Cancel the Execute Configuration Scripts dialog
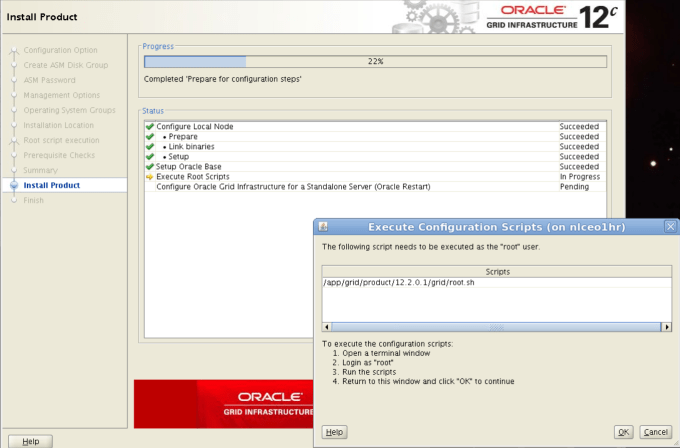Viewport: 680px width, 448px height. [654, 432]
